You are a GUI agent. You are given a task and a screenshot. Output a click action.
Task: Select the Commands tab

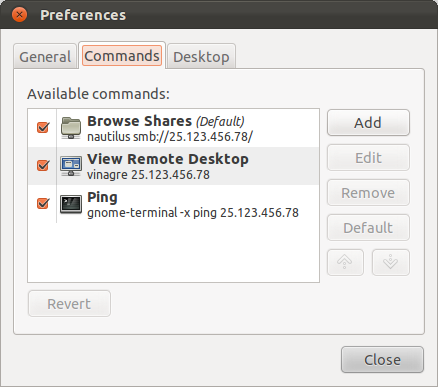coord(122,56)
